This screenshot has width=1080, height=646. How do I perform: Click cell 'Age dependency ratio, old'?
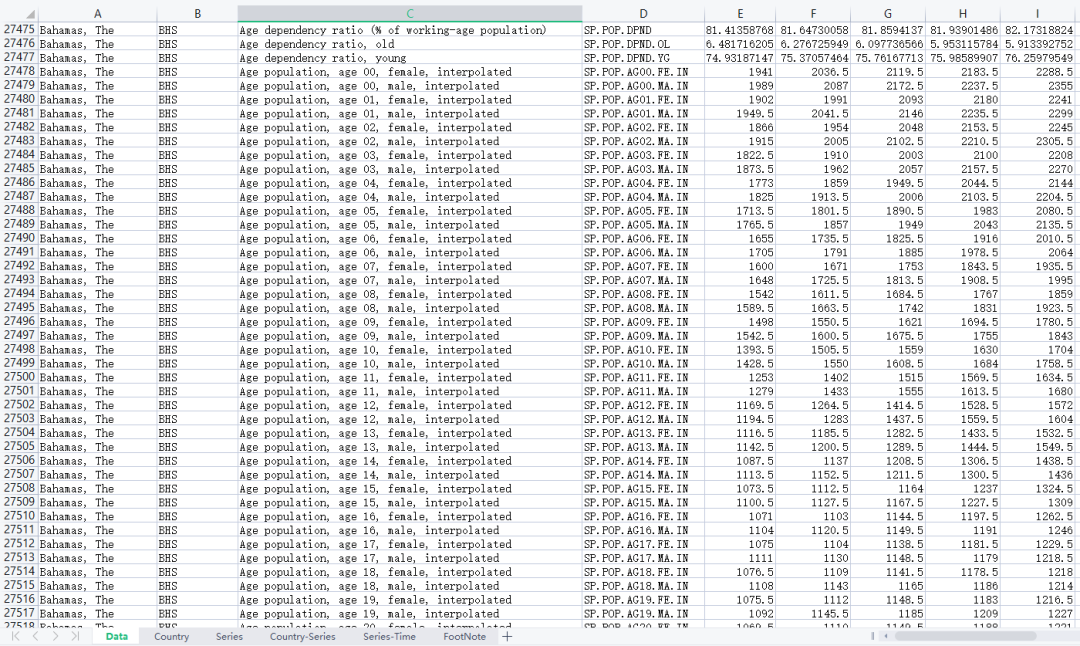[410, 44]
